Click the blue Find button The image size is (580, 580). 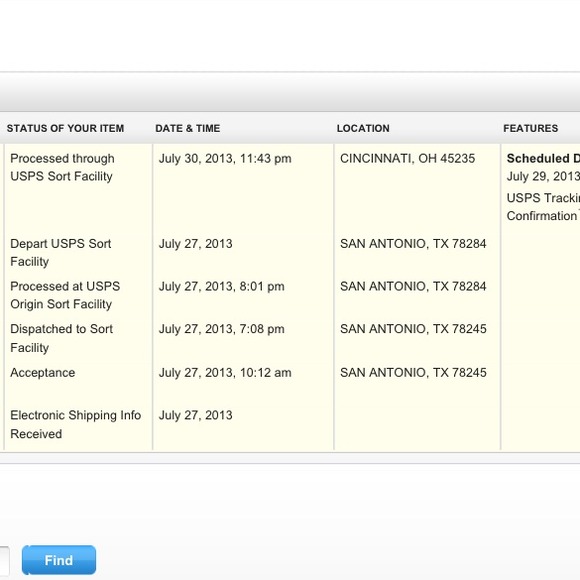click(x=59, y=560)
